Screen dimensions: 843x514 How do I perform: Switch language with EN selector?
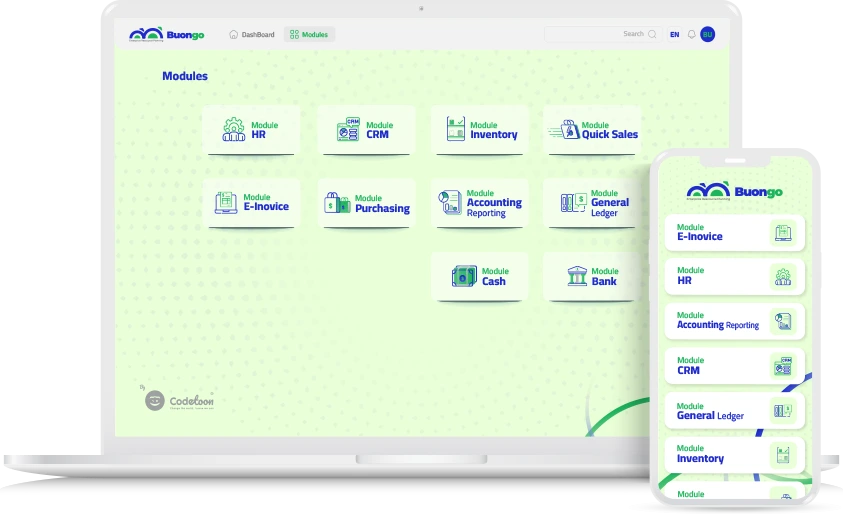(x=675, y=34)
